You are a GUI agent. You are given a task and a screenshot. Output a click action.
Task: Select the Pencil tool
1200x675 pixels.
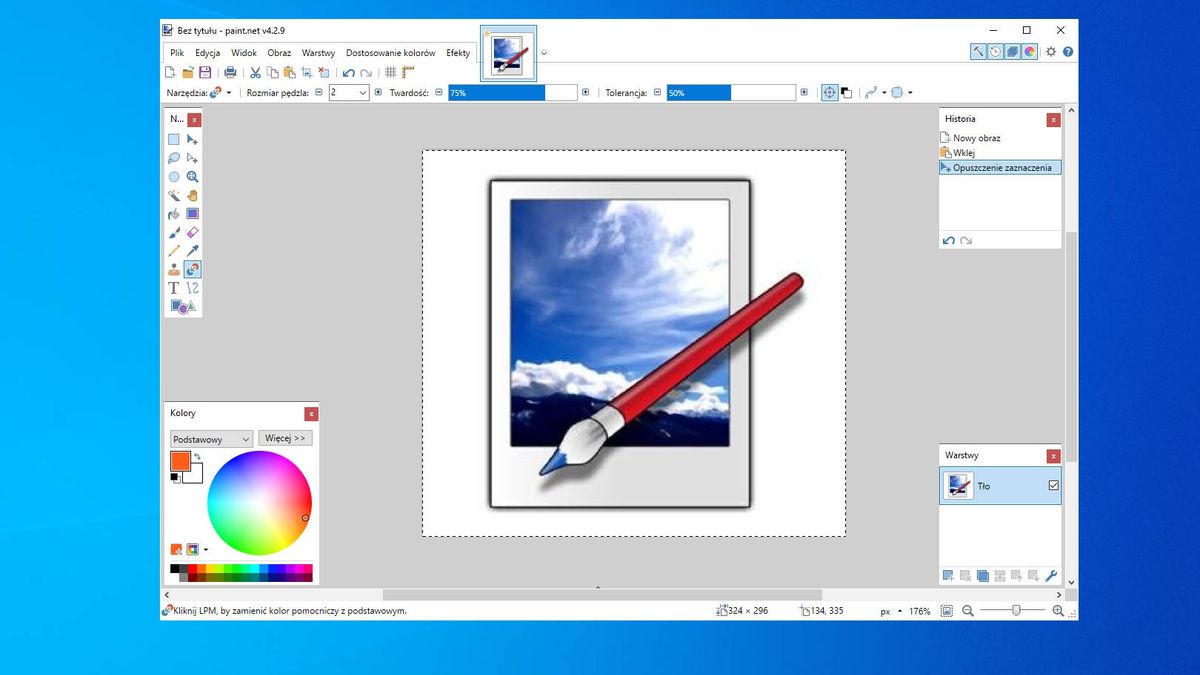[x=174, y=251]
